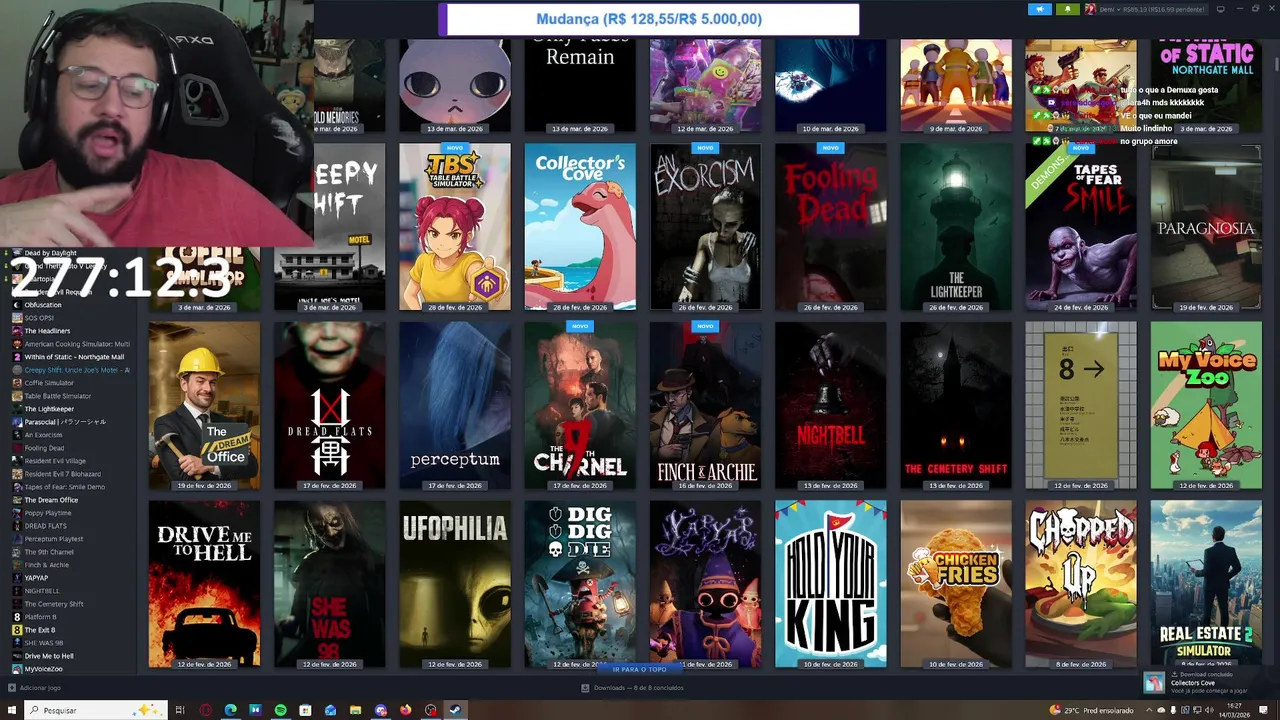Open the Dig Dig Die game cover
This screenshot has width=1280, height=720.
click(x=580, y=584)
